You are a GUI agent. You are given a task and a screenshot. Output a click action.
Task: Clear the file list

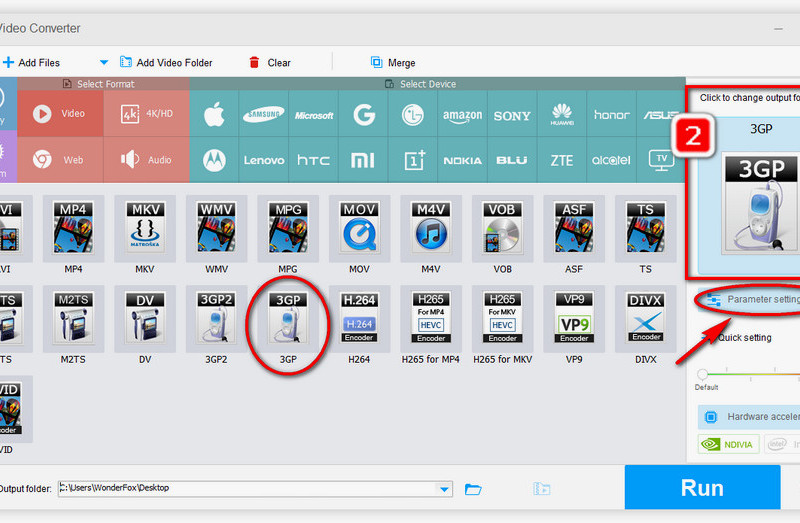(x=269, y=63)
